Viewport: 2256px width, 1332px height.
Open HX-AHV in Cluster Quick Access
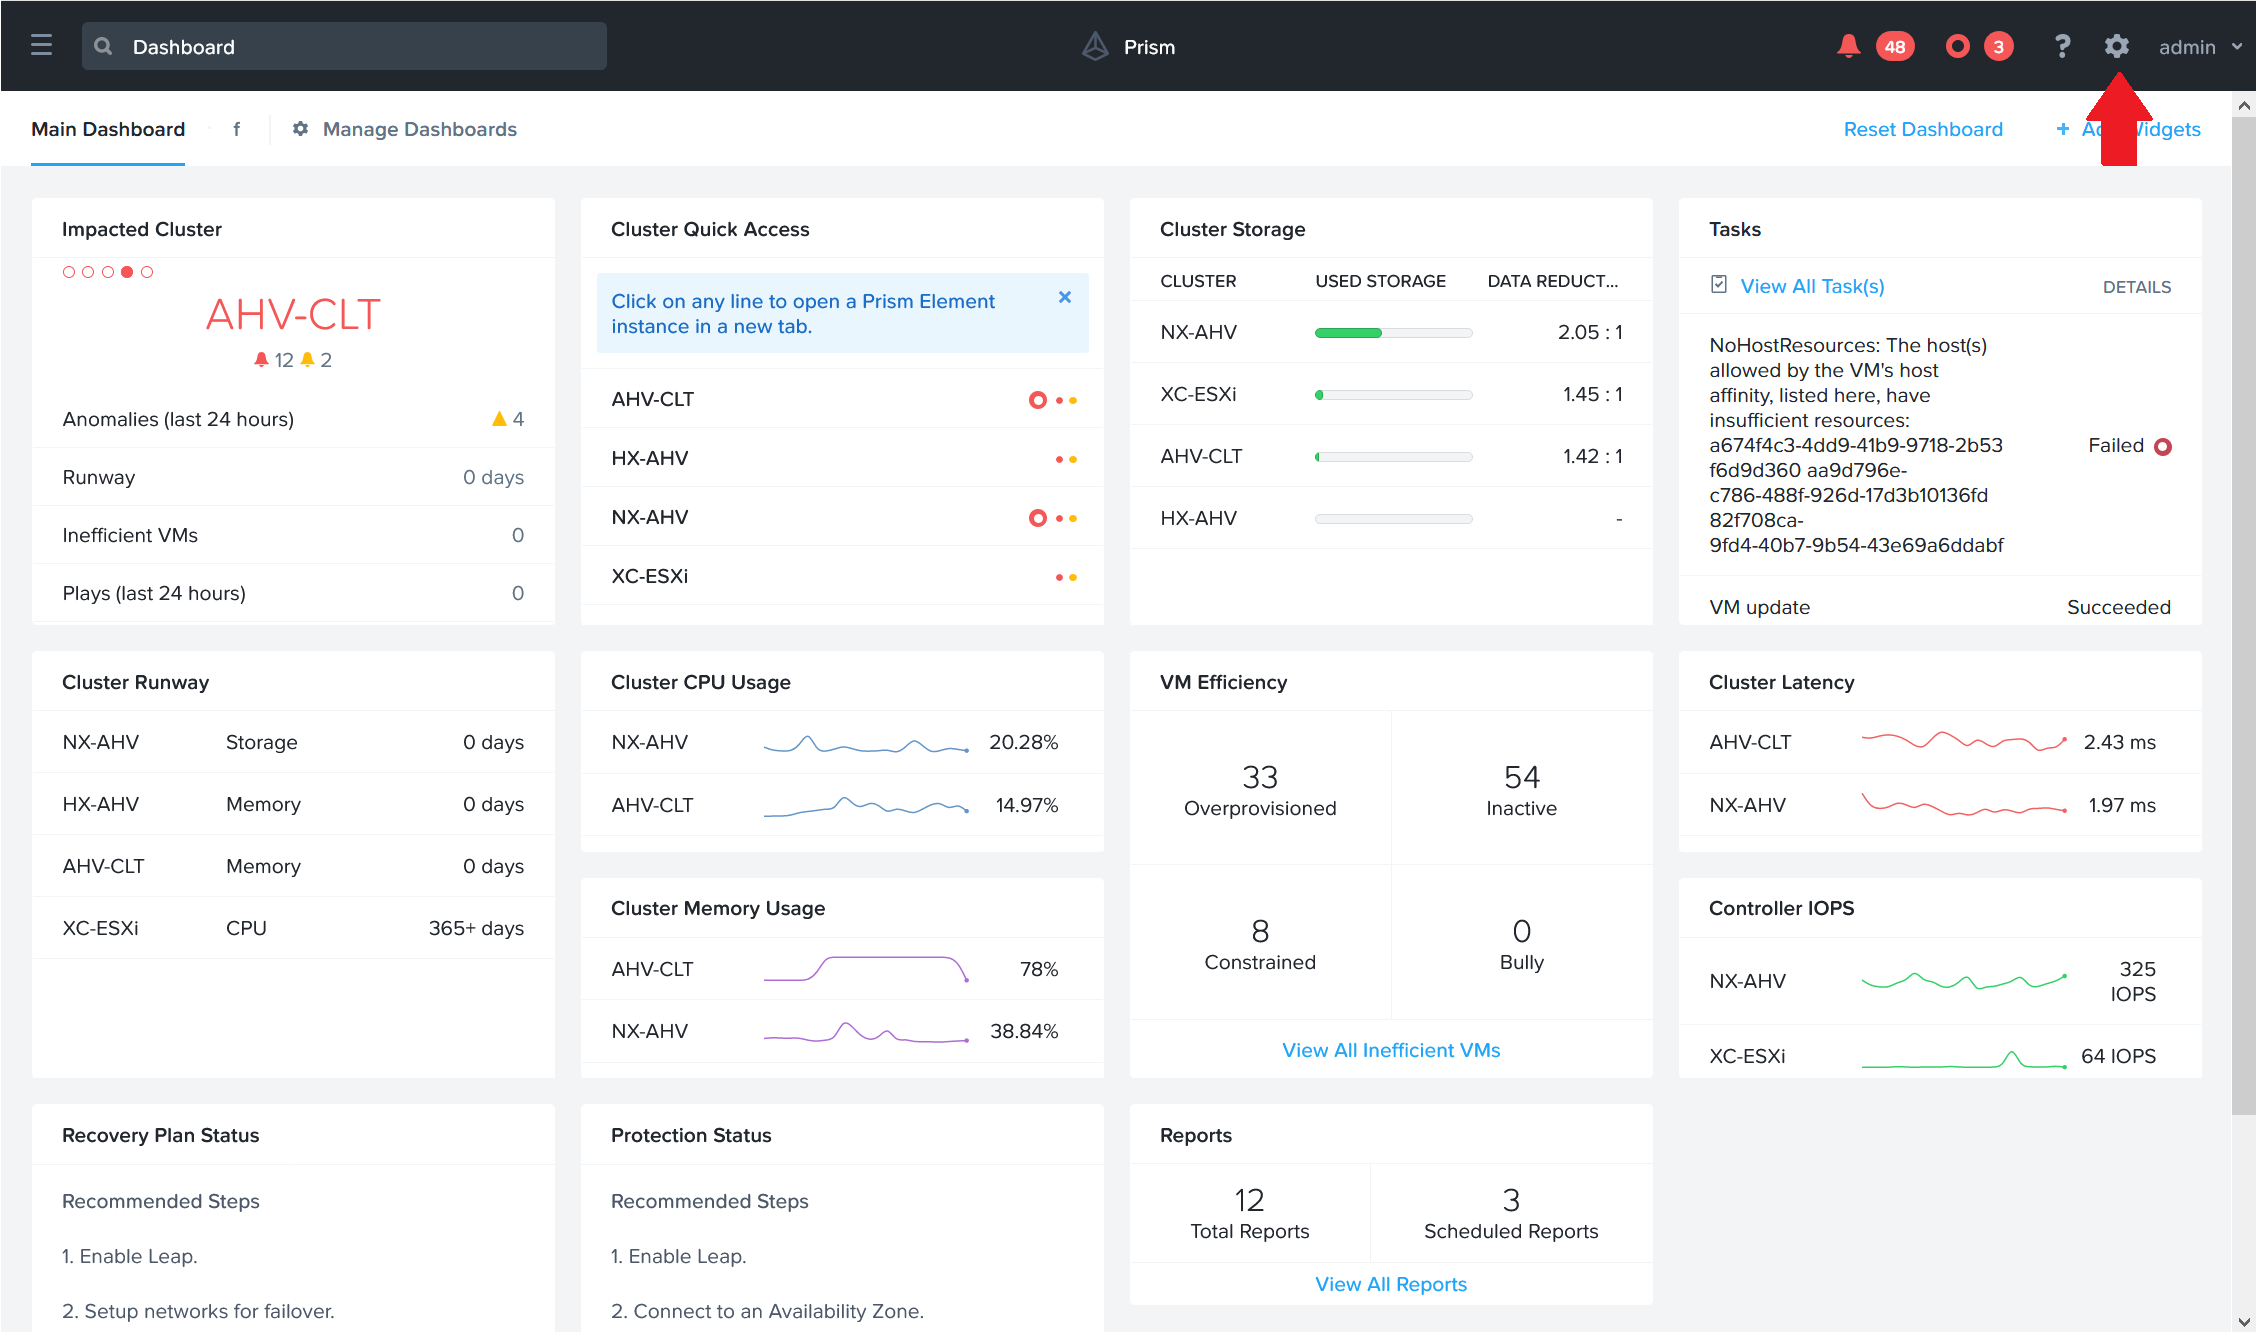pos(843,458)
